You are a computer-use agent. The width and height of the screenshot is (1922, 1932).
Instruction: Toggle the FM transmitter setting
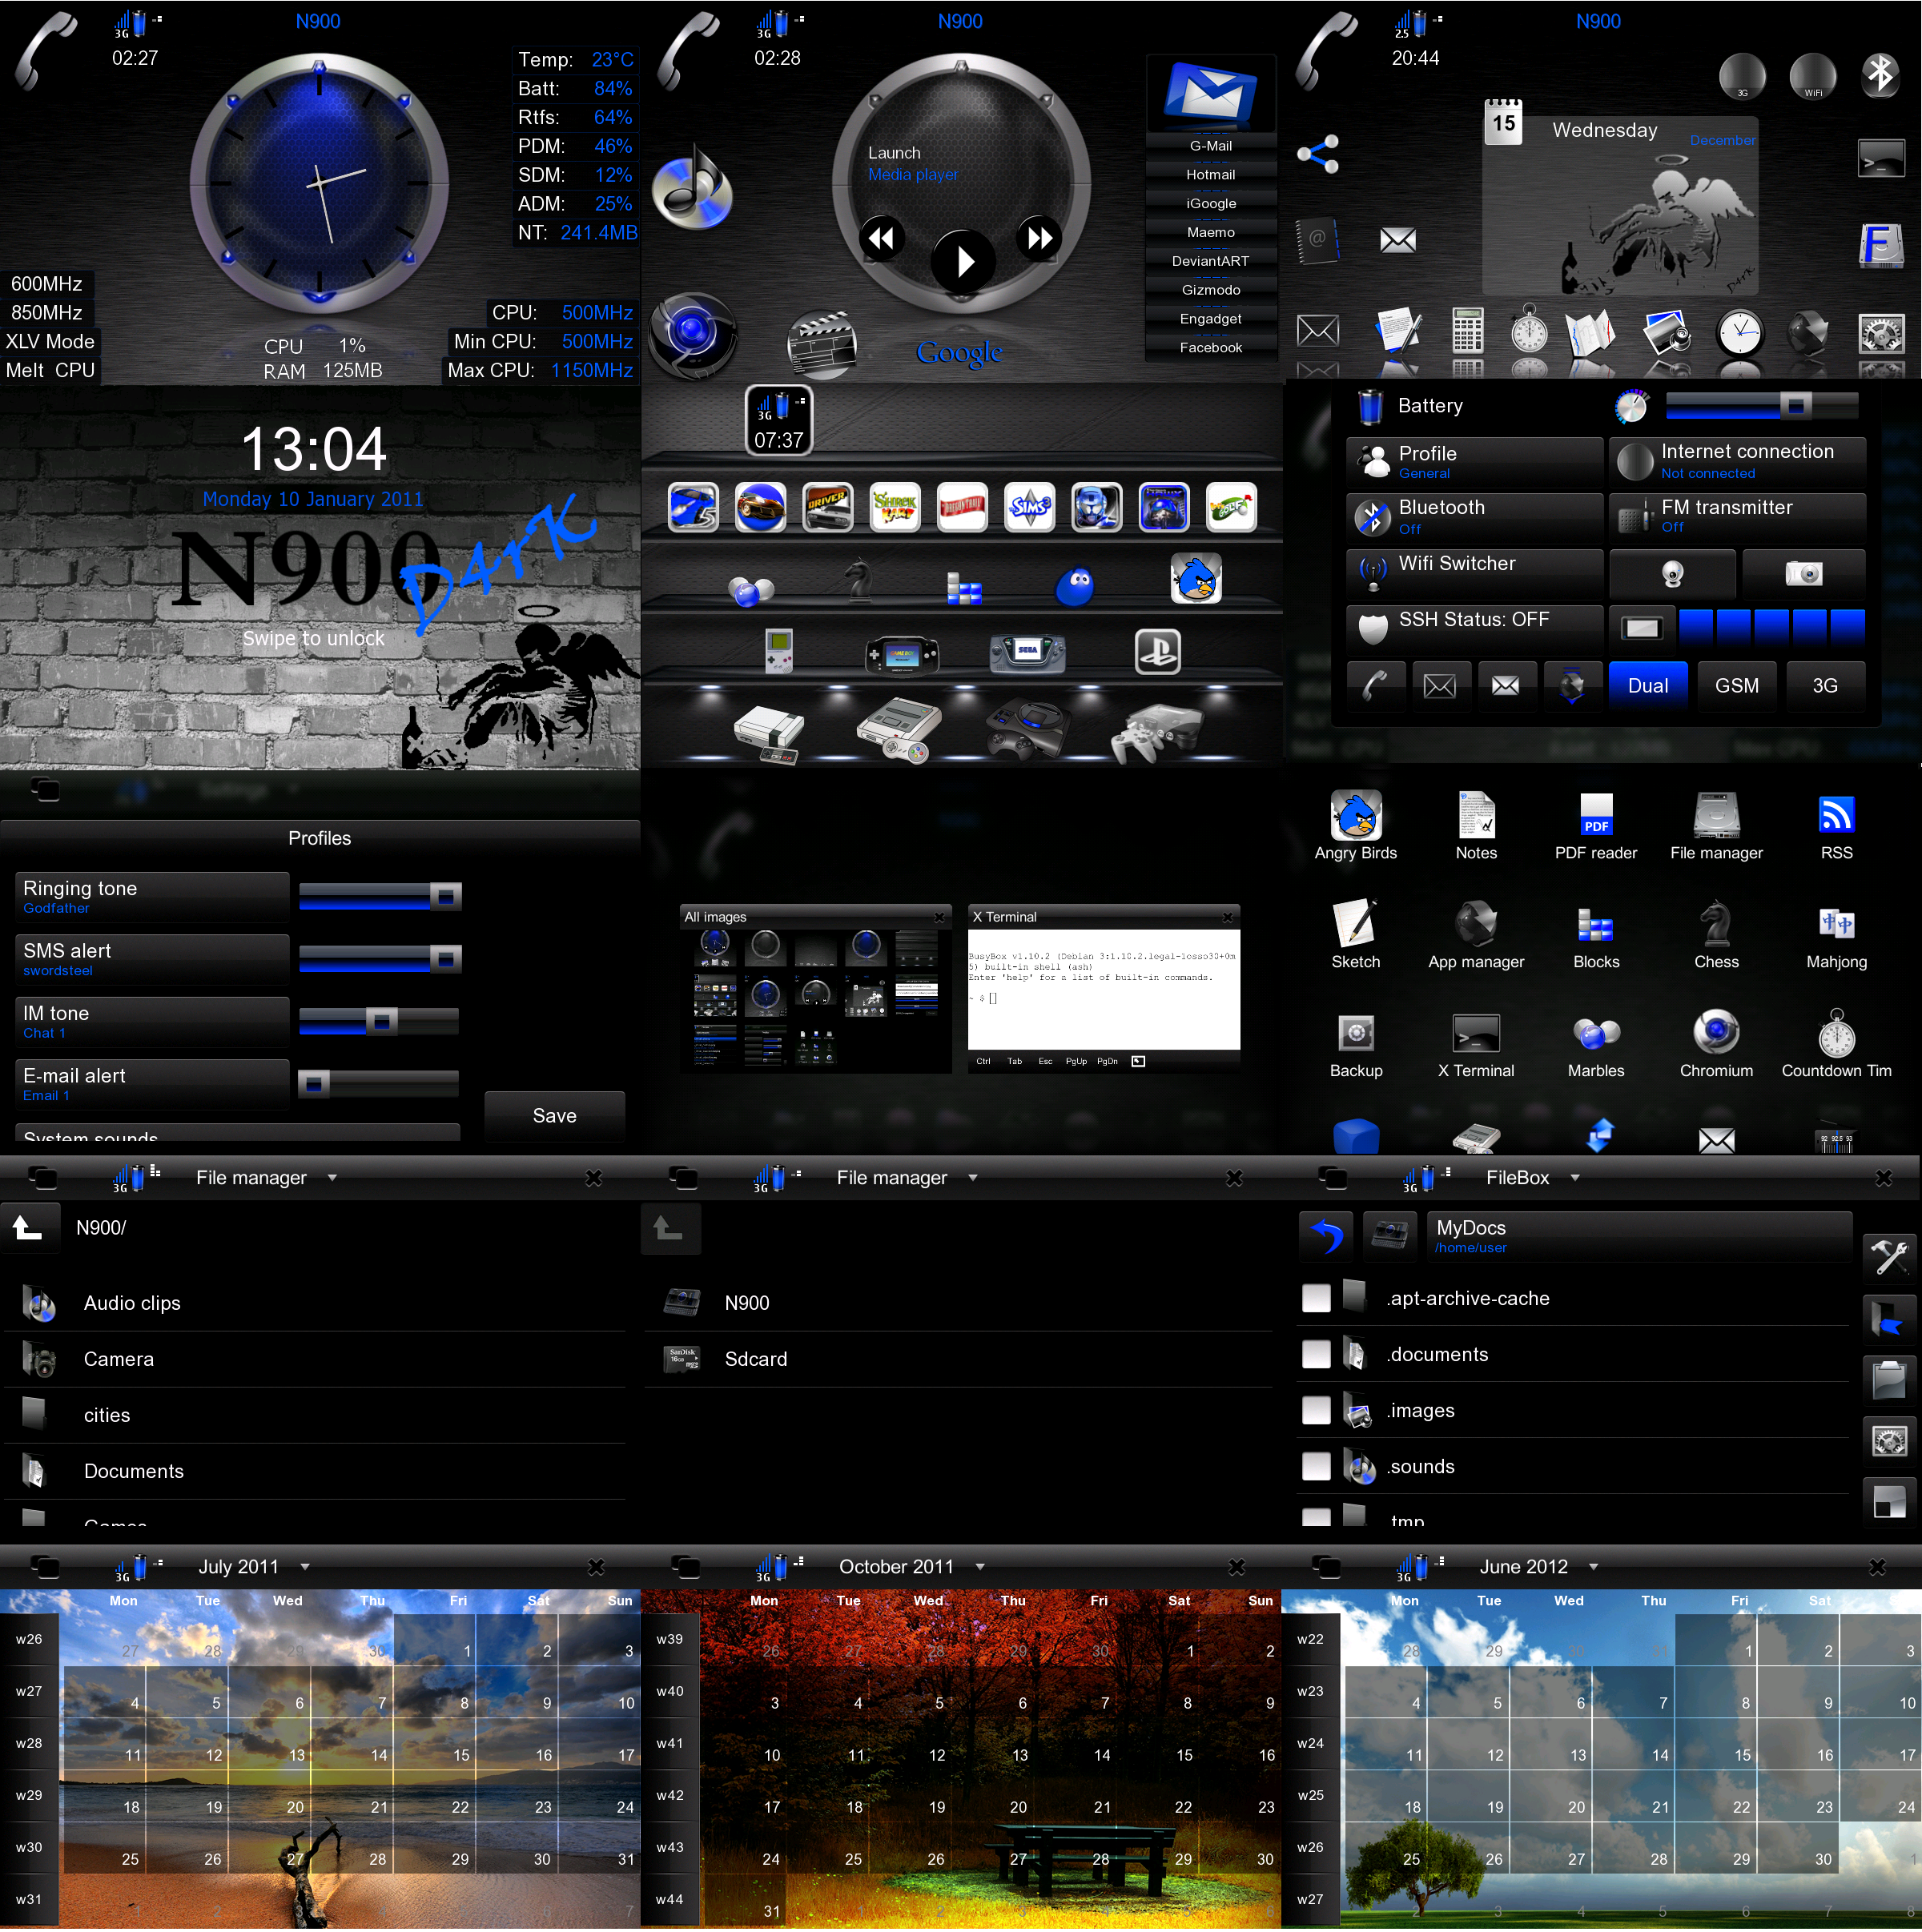(x=1737, y=517)
